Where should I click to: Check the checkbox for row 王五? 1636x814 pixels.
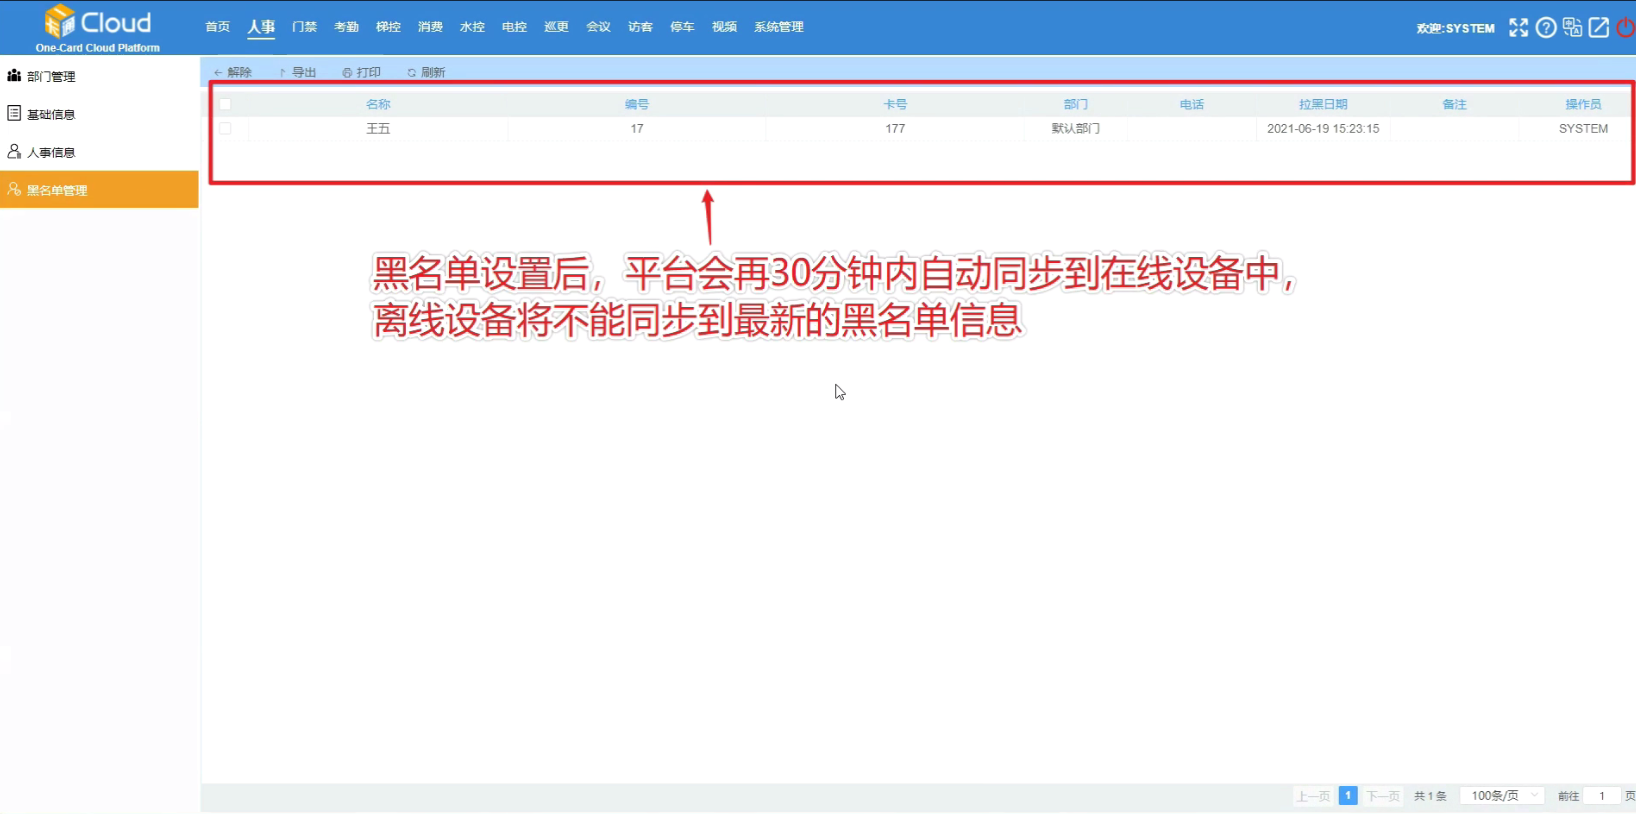(x=225, y=129)
